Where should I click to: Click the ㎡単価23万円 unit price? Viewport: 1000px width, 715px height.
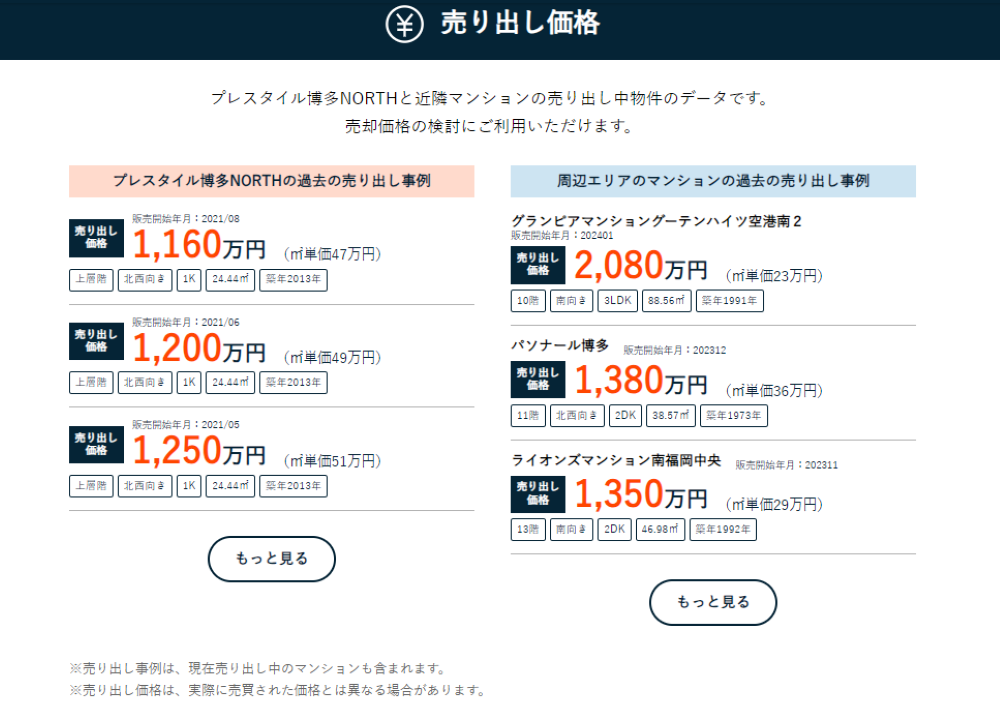[774, 276]
